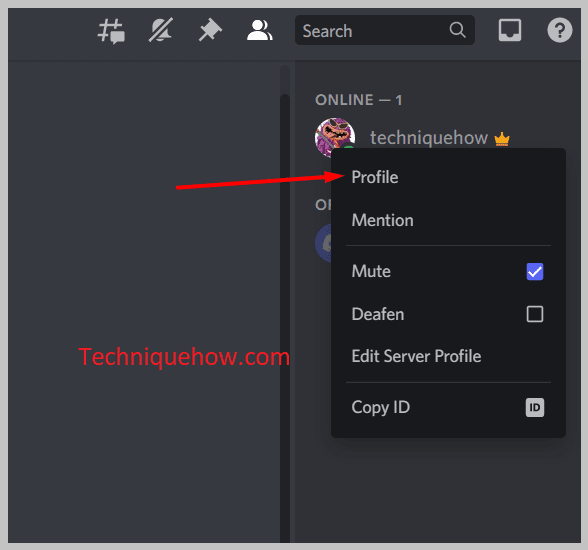This screenshot has height=550, width=588.
Task: Click the ID icon beside Copy ID
Action: (x=535, y=408)
